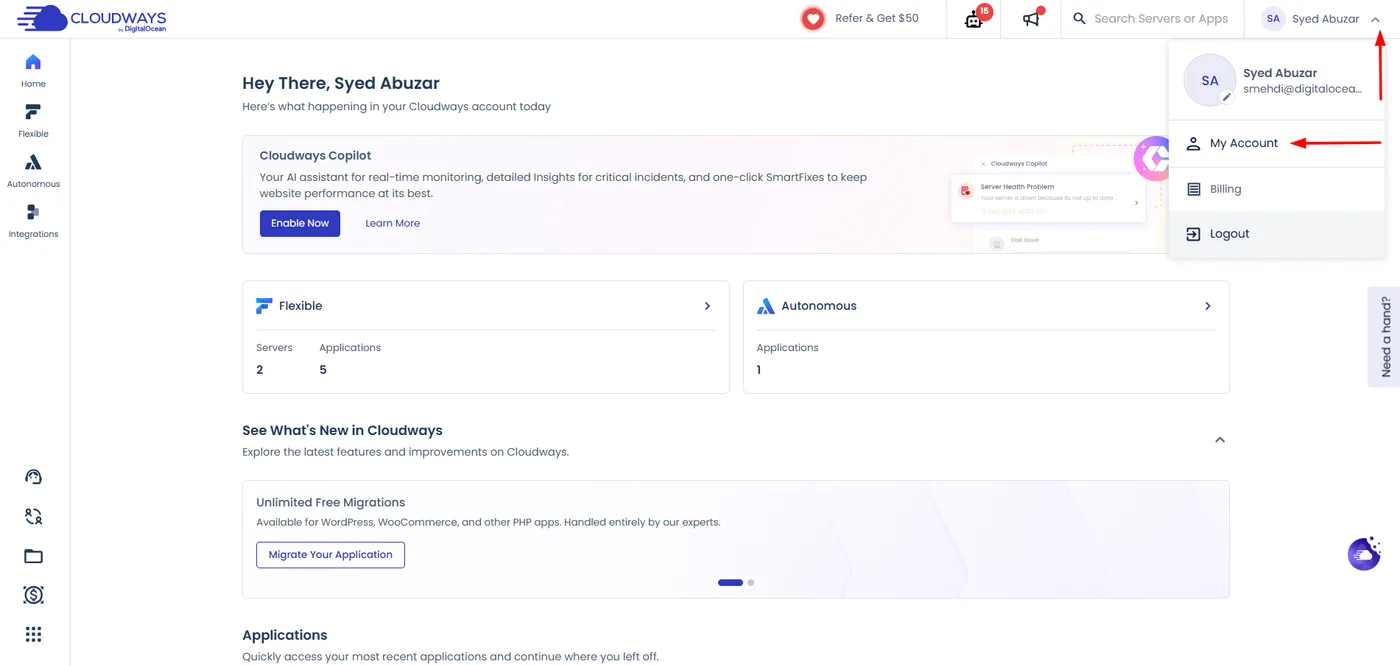
Task: Click the Refer & Get $50 text
Action: point(877,18)
